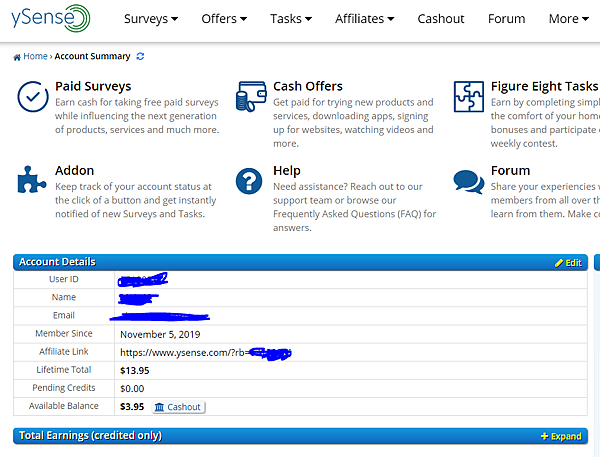600x457 pixels.
Task: Open the Affiliates dropdown menu
Action: 364,19
